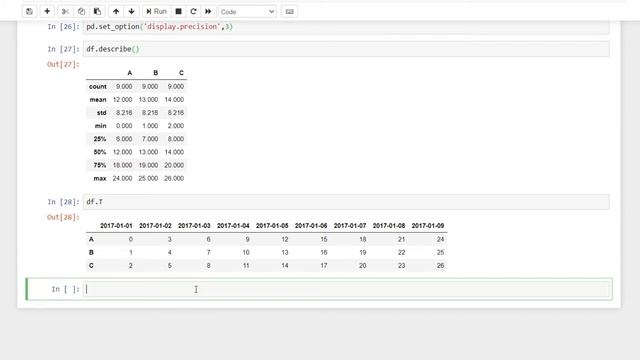
Task: Move selected cell up with the arrow
Action: click(116, 11)
